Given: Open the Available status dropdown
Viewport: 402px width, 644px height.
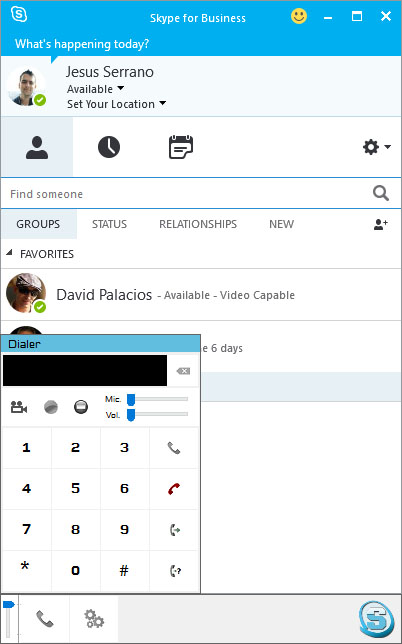Looking at the screenshot, I should coord(95,89).
